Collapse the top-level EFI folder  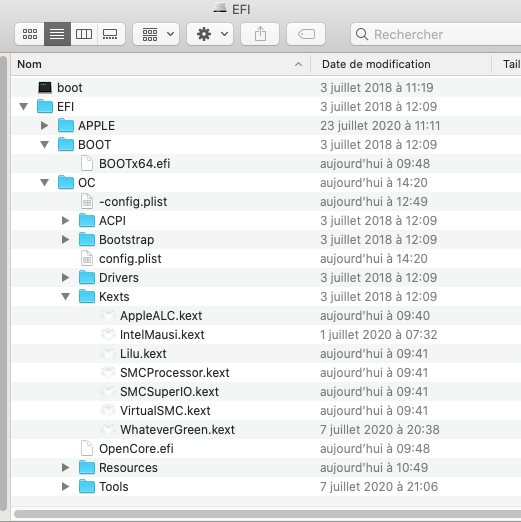(x=24, y=107)
